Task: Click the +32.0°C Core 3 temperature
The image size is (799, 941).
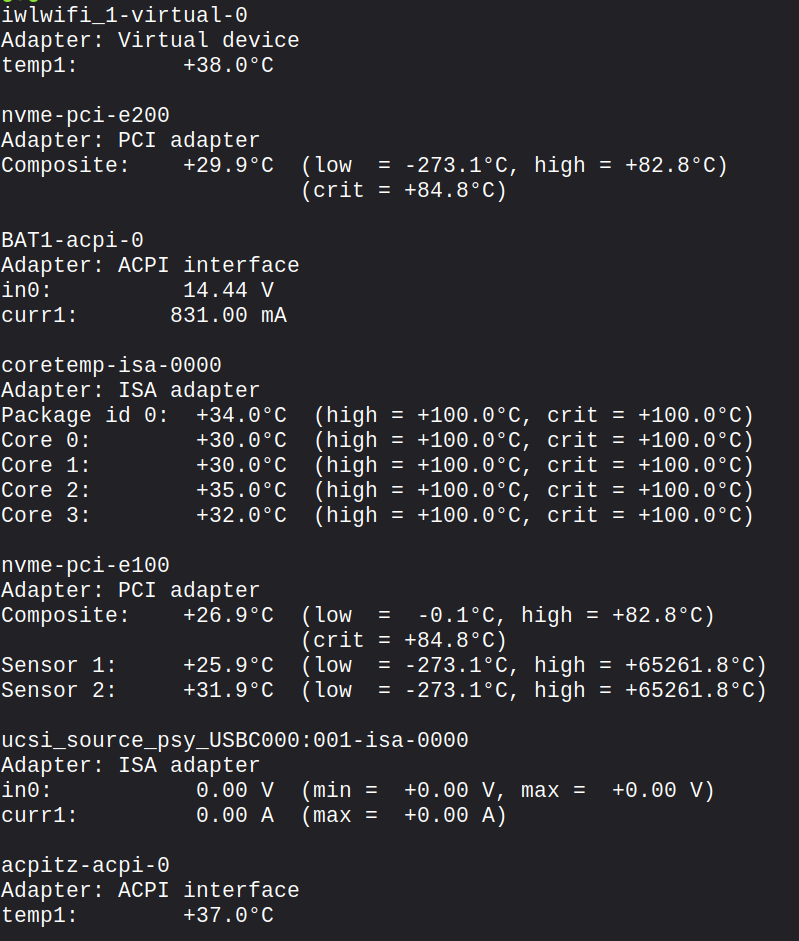Action: (241, 515)
